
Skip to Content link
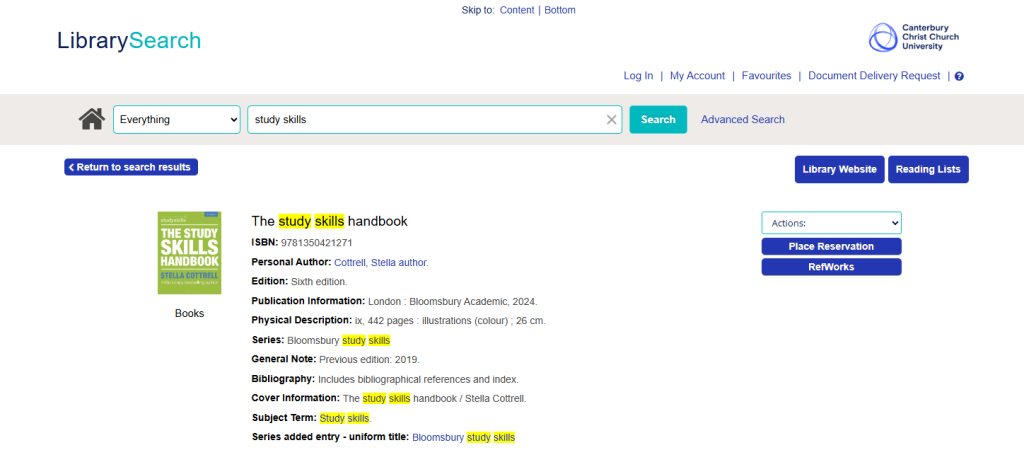(x=517, y=10)
